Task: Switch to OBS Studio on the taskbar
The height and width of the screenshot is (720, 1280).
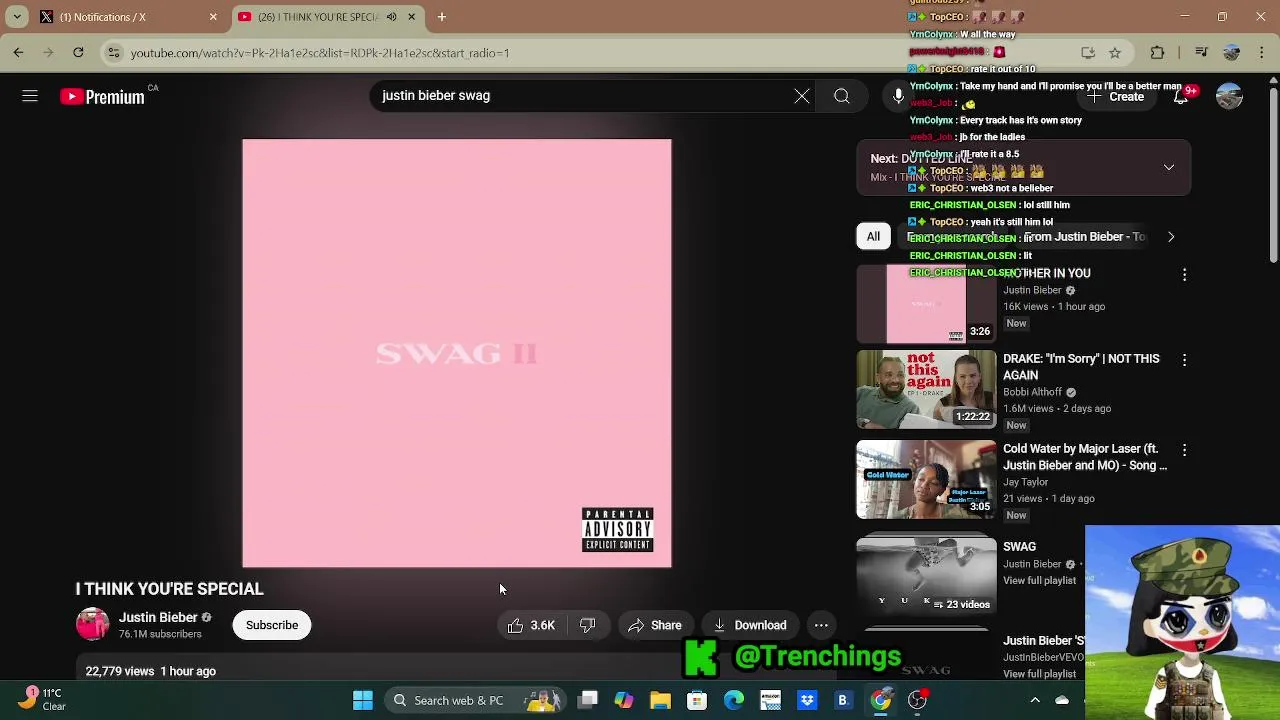Action: coord(917,700)
